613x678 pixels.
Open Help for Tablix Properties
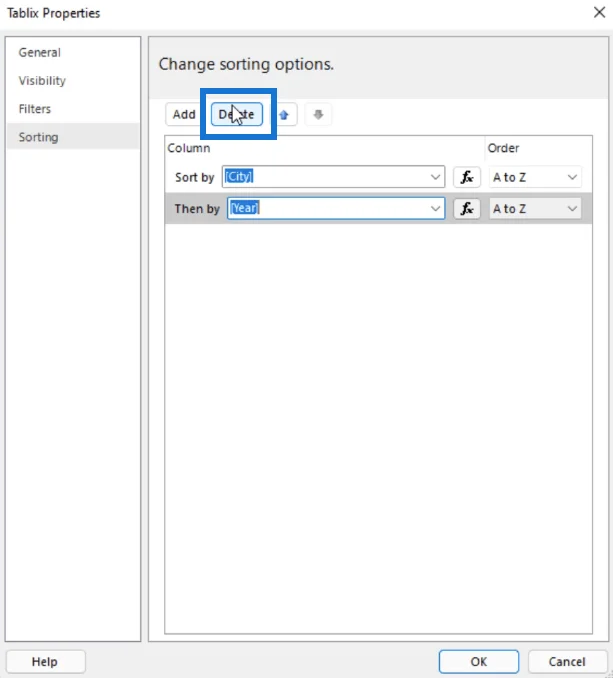[x=45, y=662]
